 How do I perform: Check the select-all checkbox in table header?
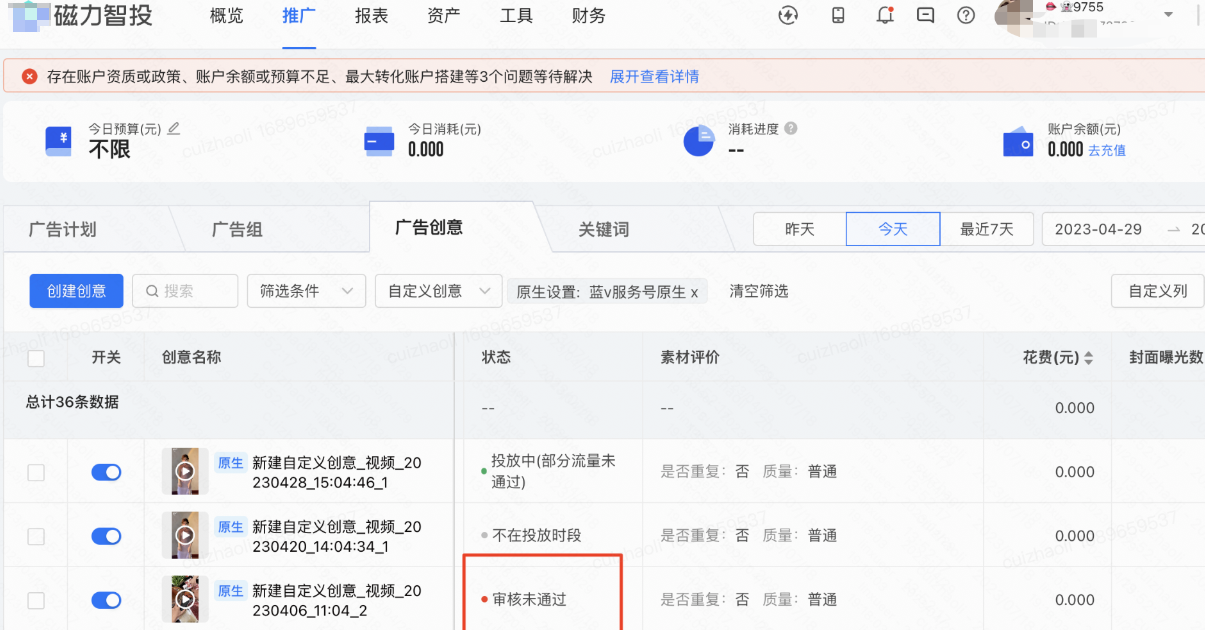point(34,357)
